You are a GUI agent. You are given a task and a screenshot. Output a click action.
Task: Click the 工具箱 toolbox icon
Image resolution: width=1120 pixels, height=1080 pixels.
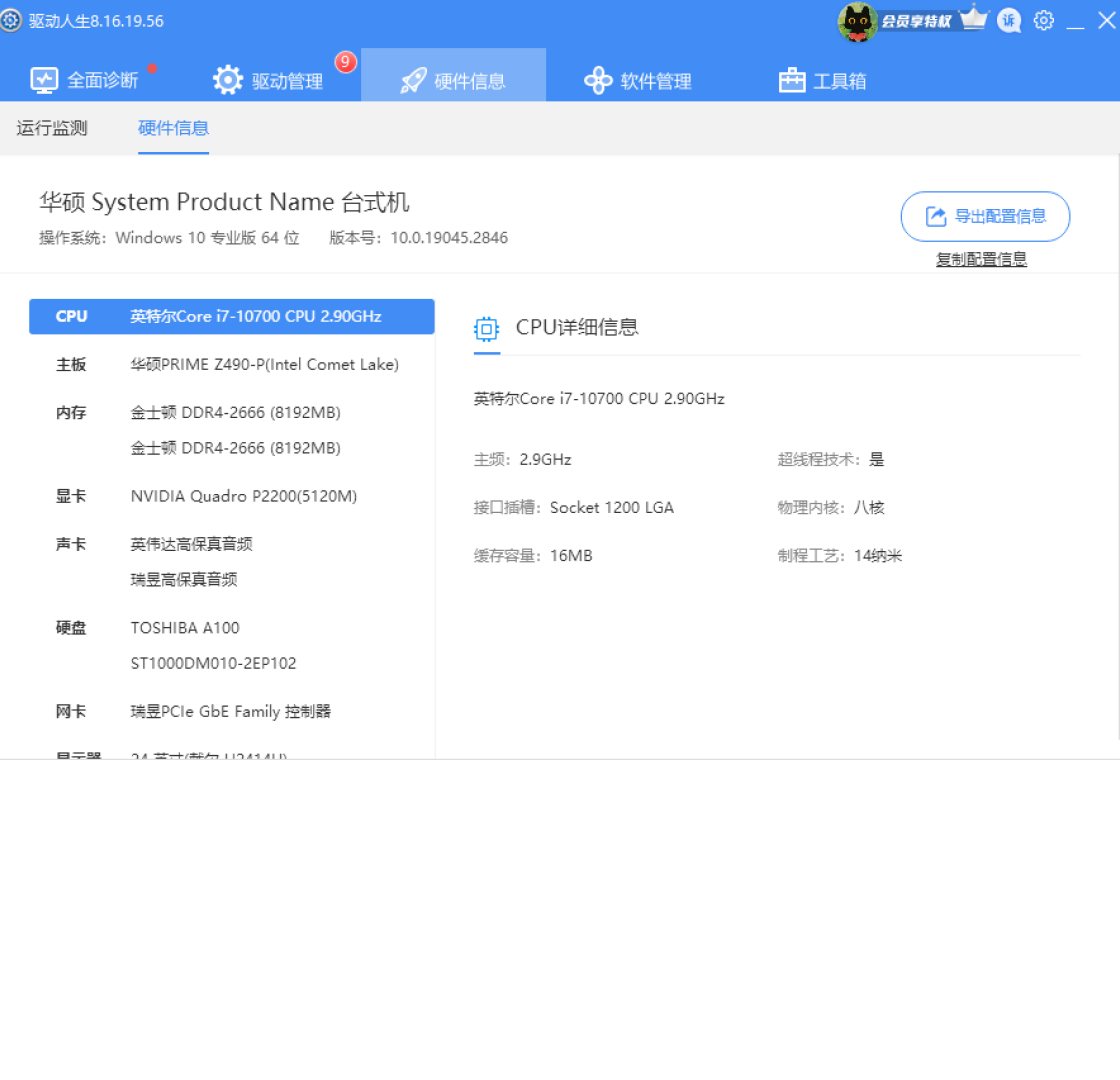pyautogui.click(x=791, y=80)
